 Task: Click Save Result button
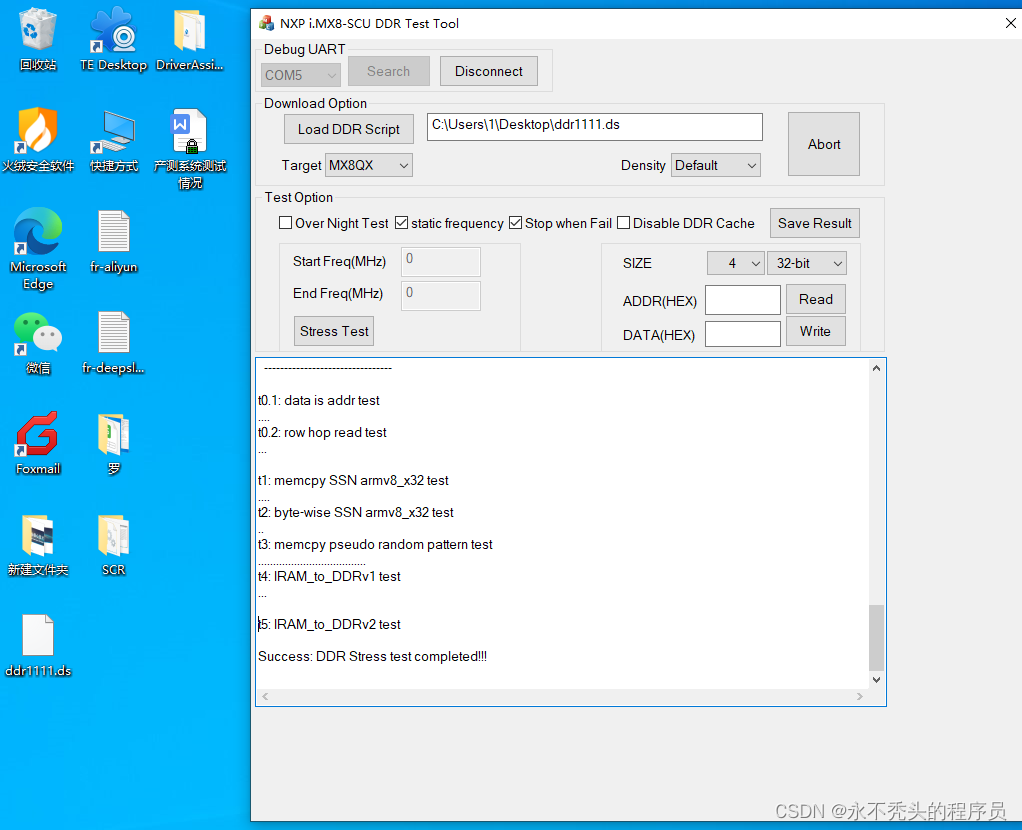[x=815, y=223]
